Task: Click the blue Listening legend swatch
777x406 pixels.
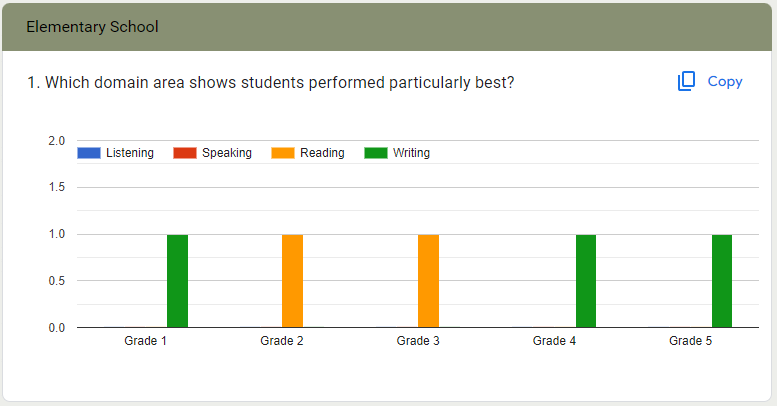Action: point(89,153)
